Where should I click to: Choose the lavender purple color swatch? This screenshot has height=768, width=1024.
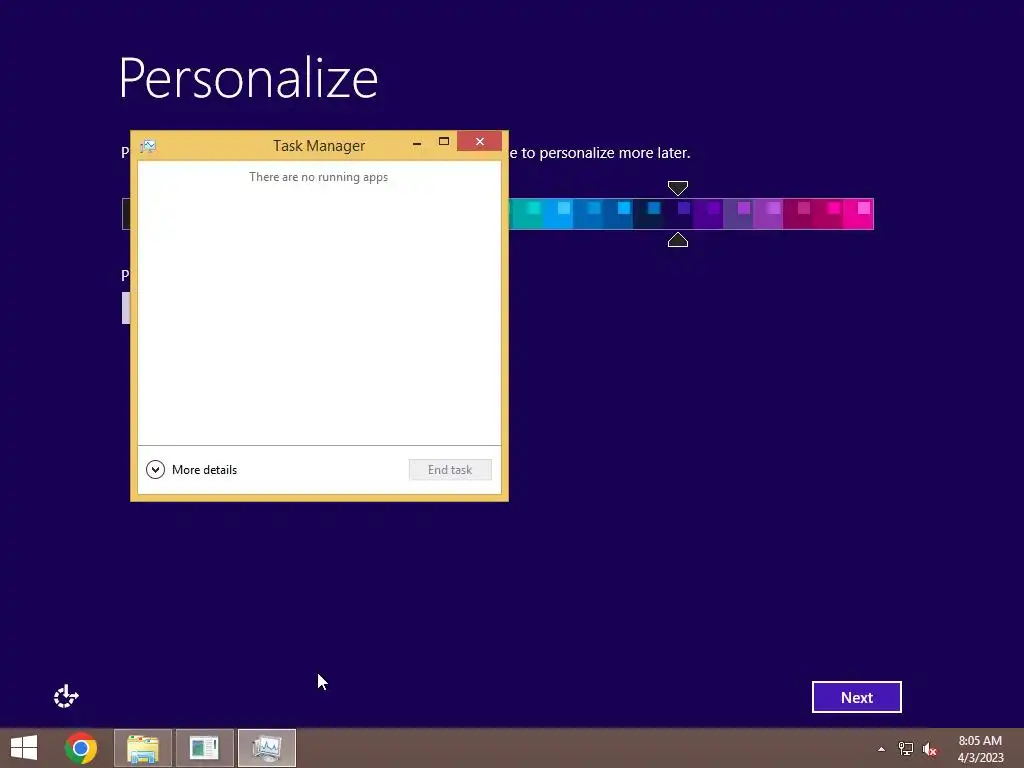[768, 214]
